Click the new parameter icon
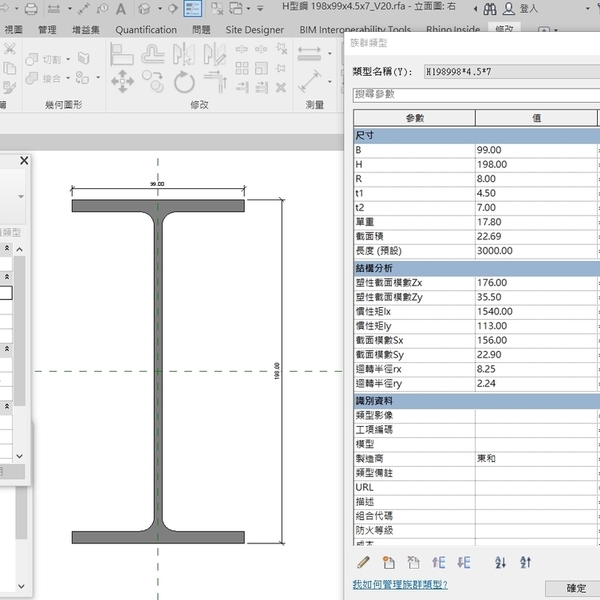This screenshot has height=600, width=600. pyautogui.click(x=389, y=562)
